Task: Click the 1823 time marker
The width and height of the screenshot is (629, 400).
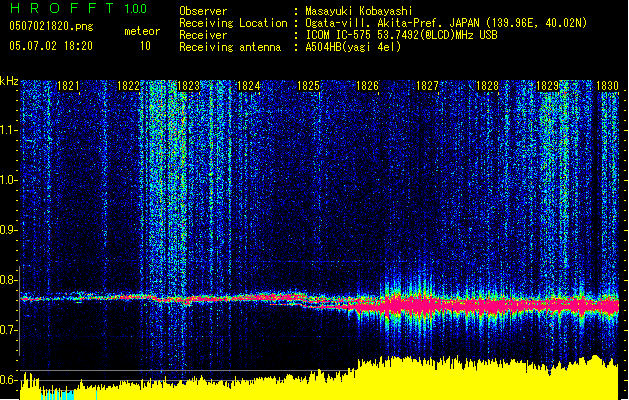Action: (188, 86)
